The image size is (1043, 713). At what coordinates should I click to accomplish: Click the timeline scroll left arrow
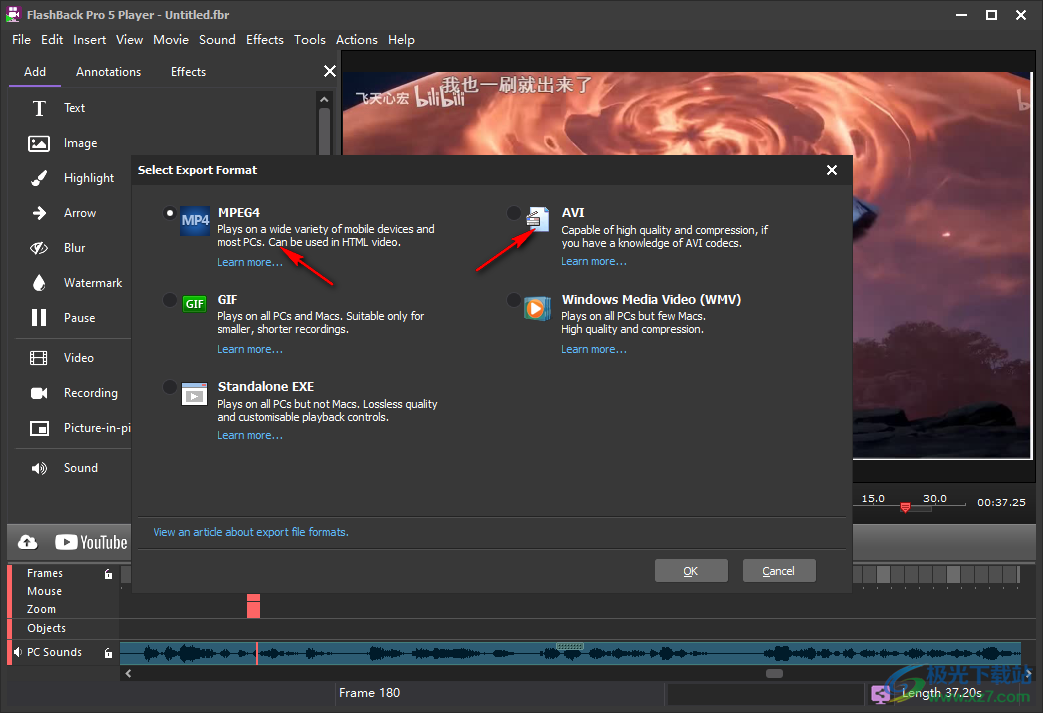[x=128, y=673]
